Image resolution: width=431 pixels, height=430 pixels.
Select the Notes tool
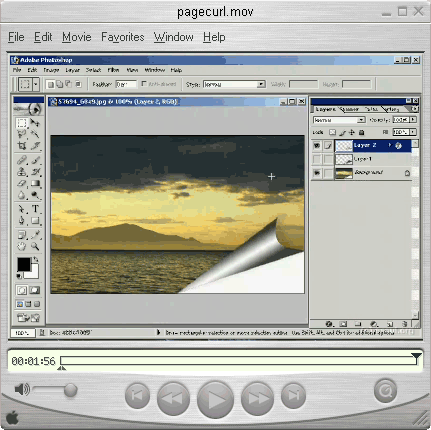22,235
